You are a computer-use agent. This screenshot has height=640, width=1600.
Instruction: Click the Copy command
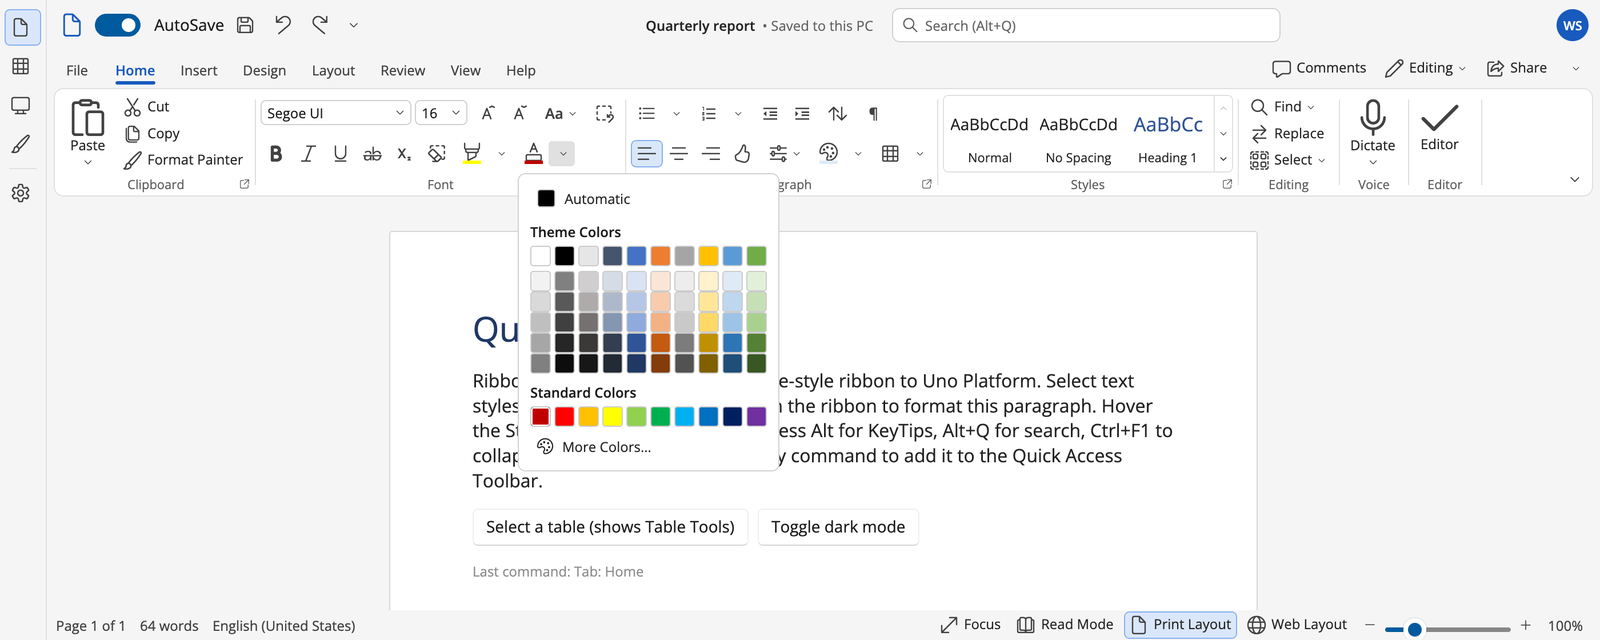pyautogui.click(x=152, y=133)
